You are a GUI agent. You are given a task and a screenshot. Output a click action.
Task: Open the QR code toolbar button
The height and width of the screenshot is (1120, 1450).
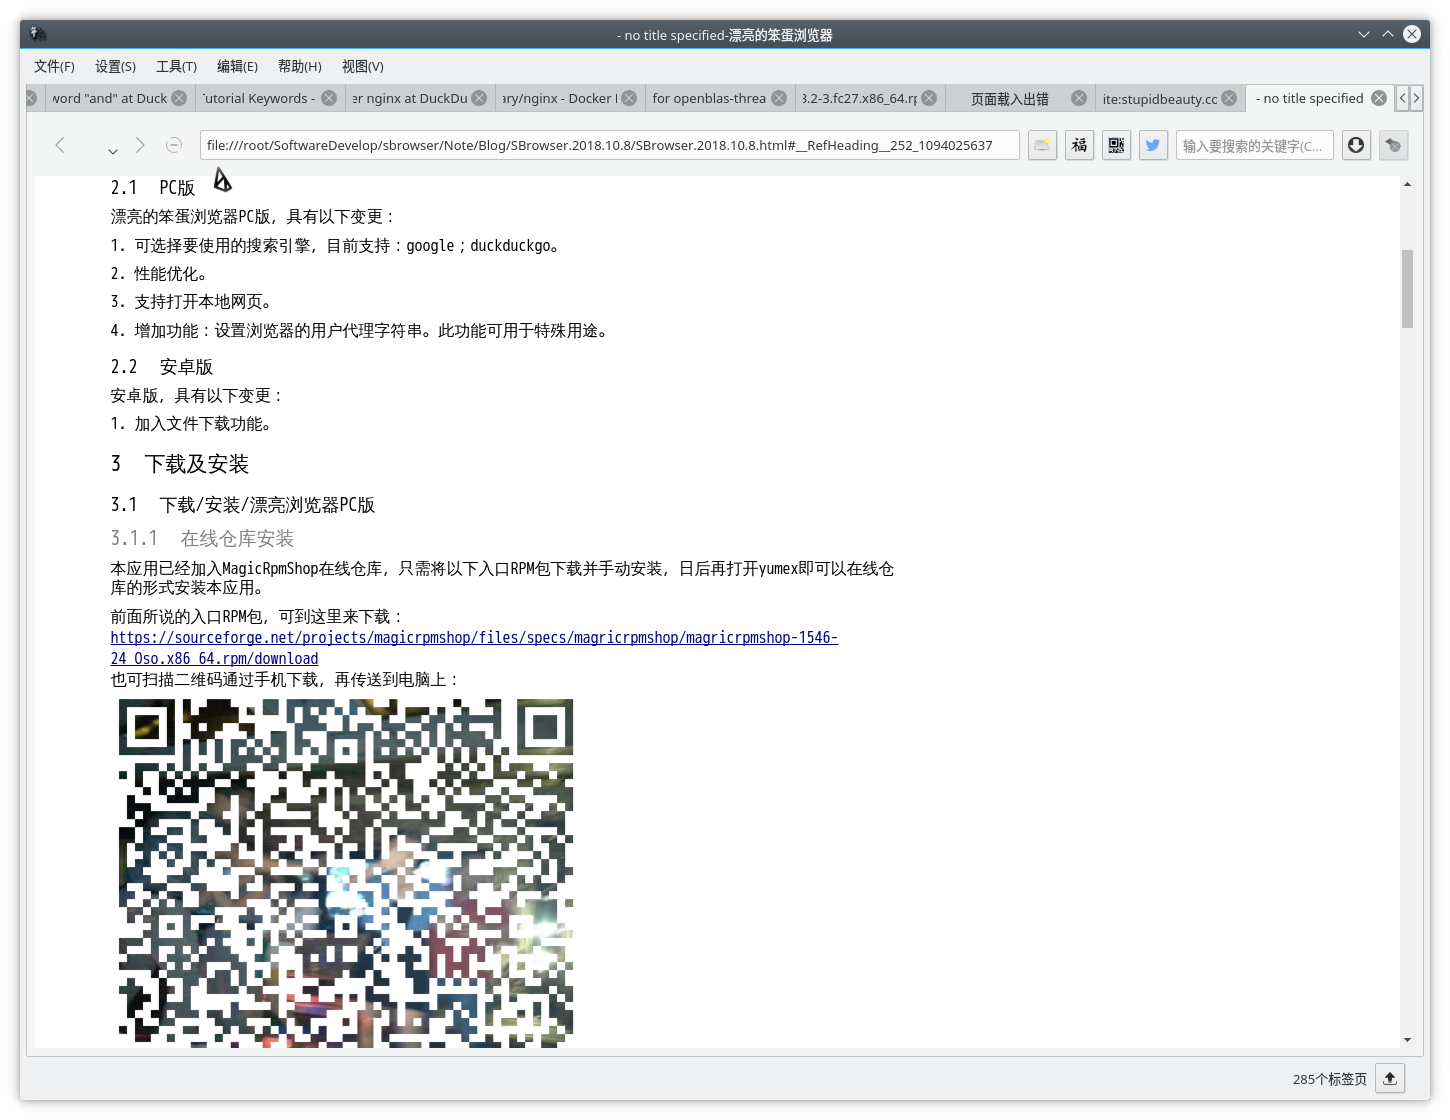[1116, 145]
